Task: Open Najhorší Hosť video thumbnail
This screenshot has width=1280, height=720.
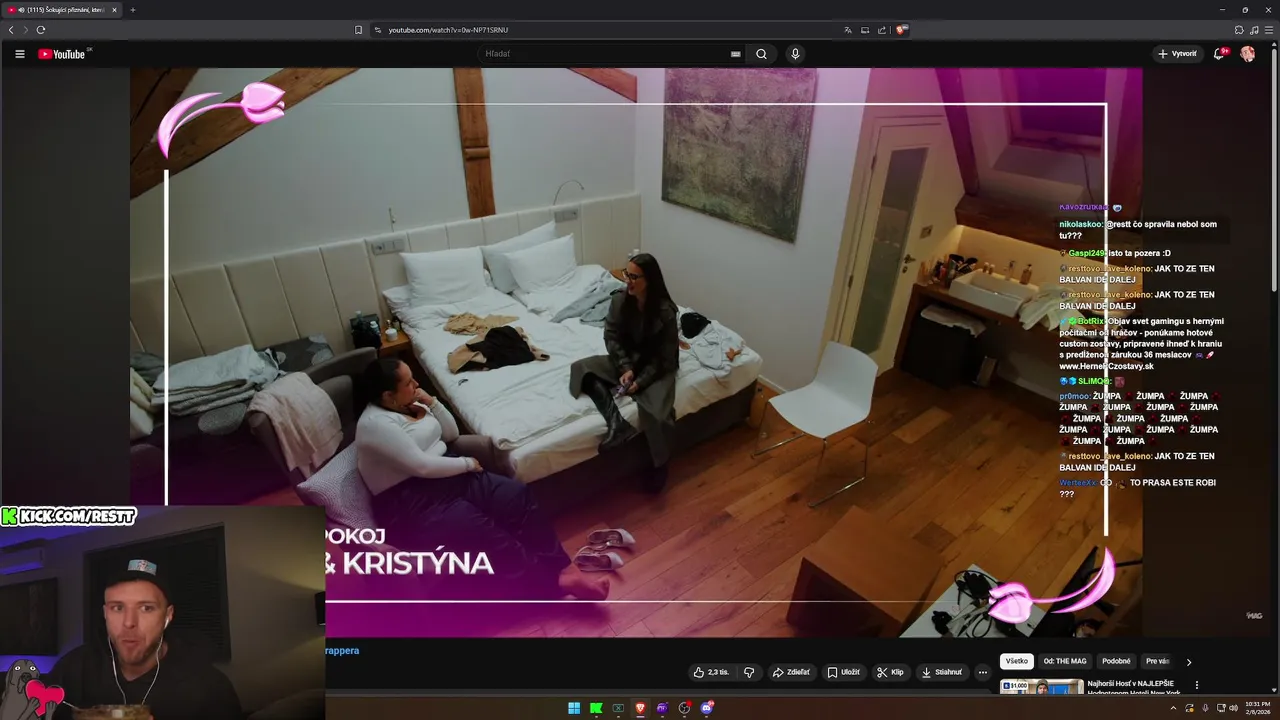Action: pyautogui.click(x=1042, y=687)
